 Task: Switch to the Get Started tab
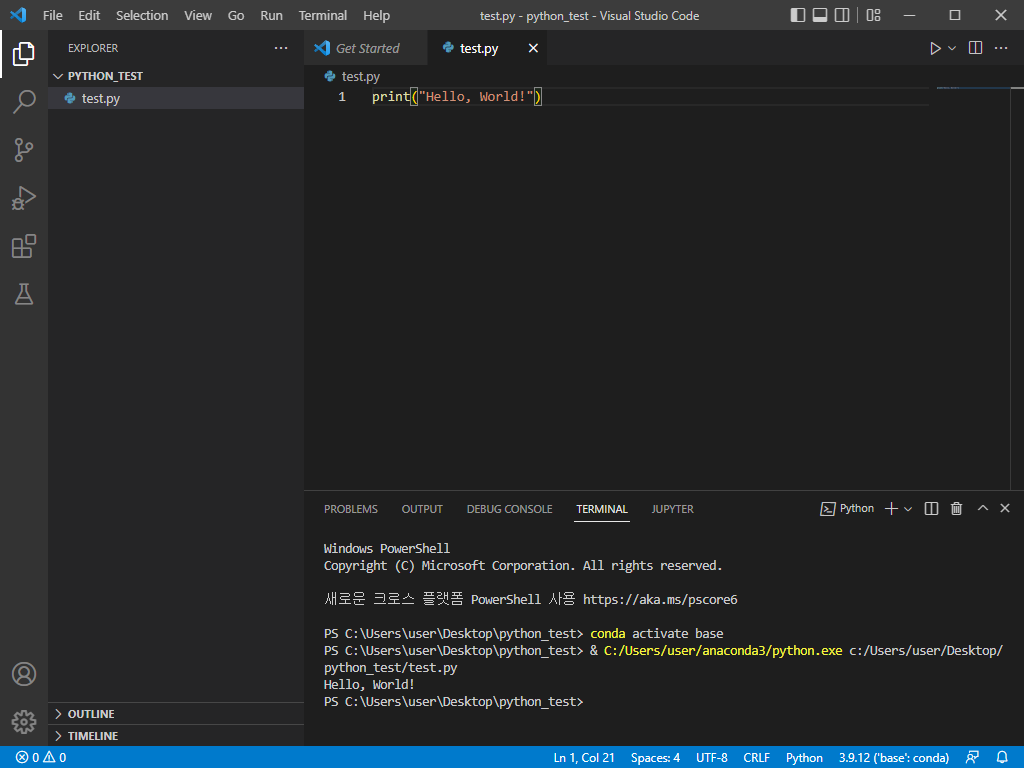[x=365, y=48]
